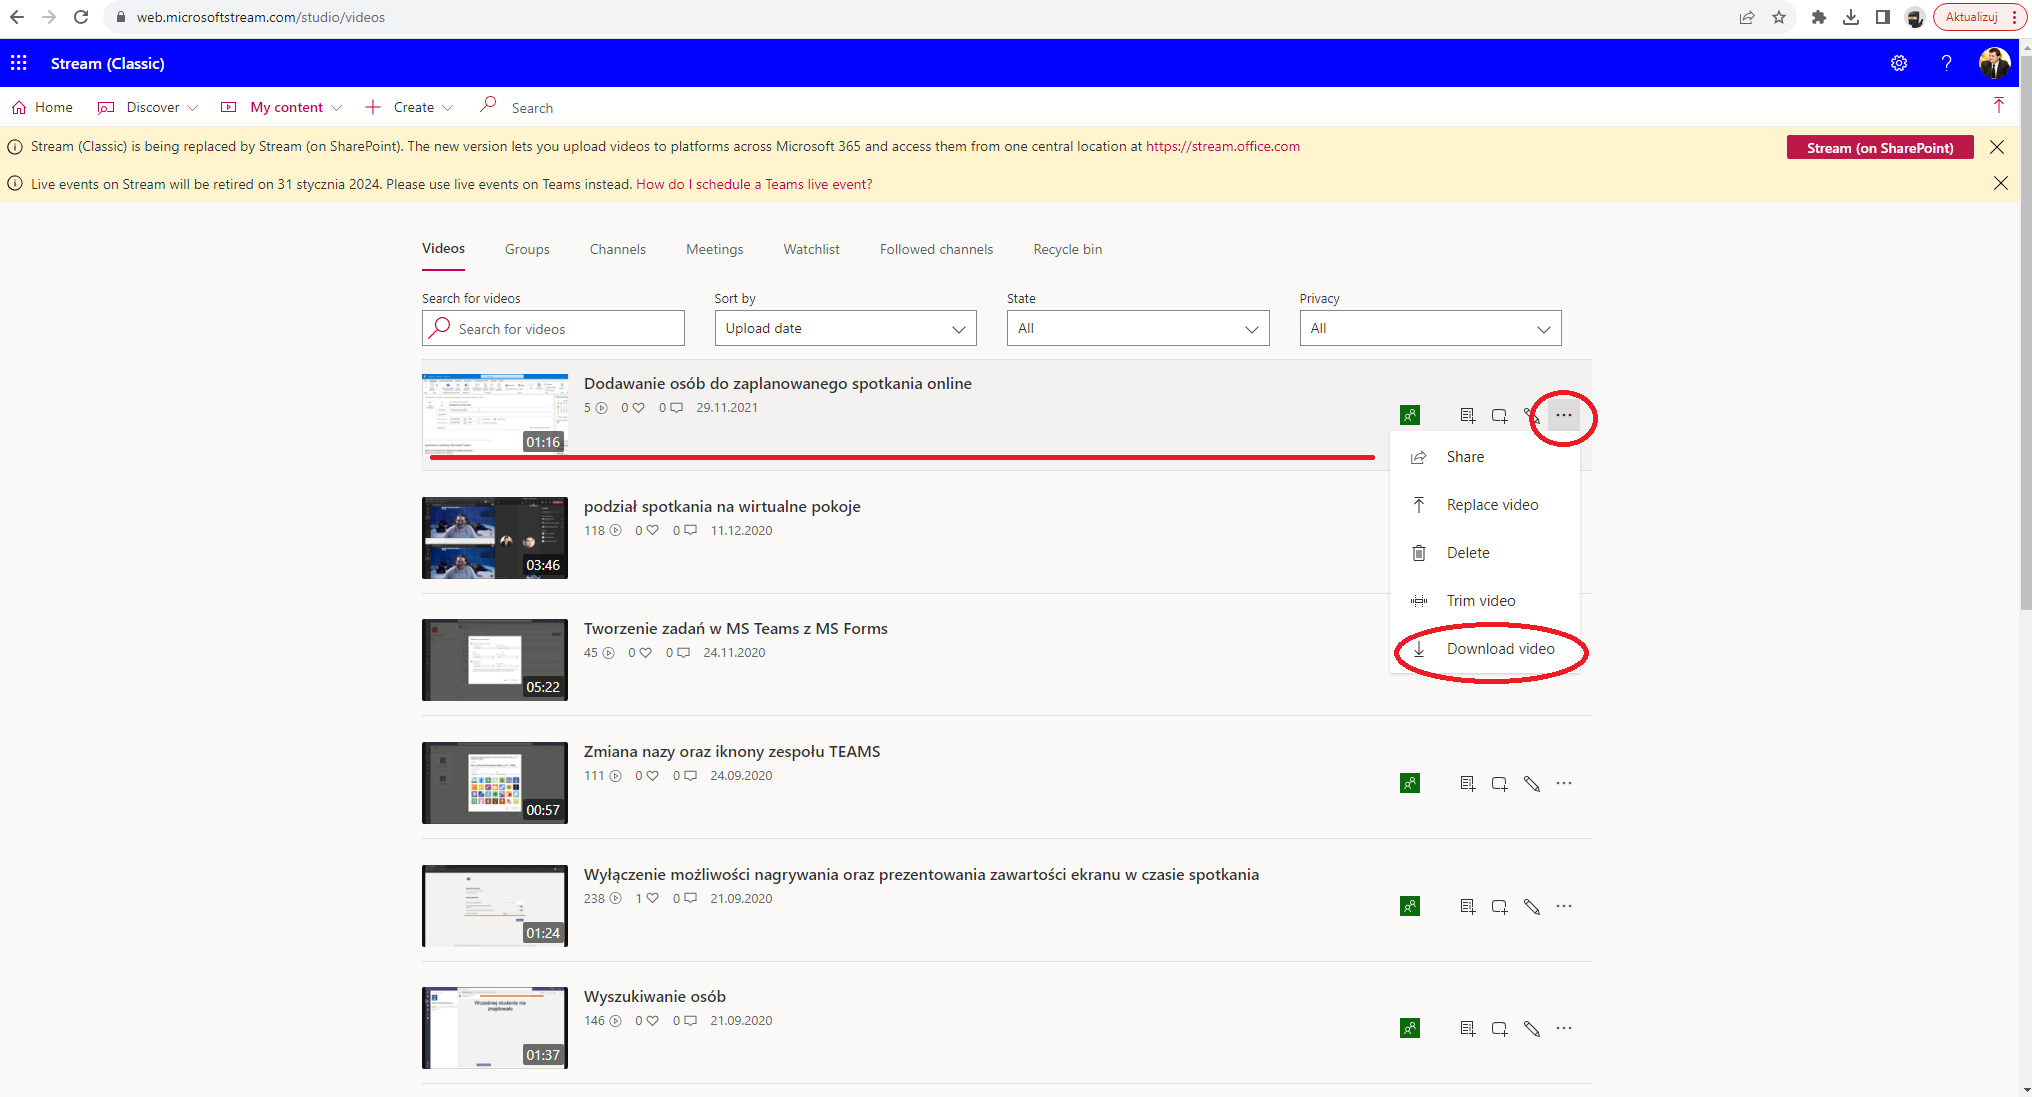Choose Download video from the context menu

[x=1485, y=649]
